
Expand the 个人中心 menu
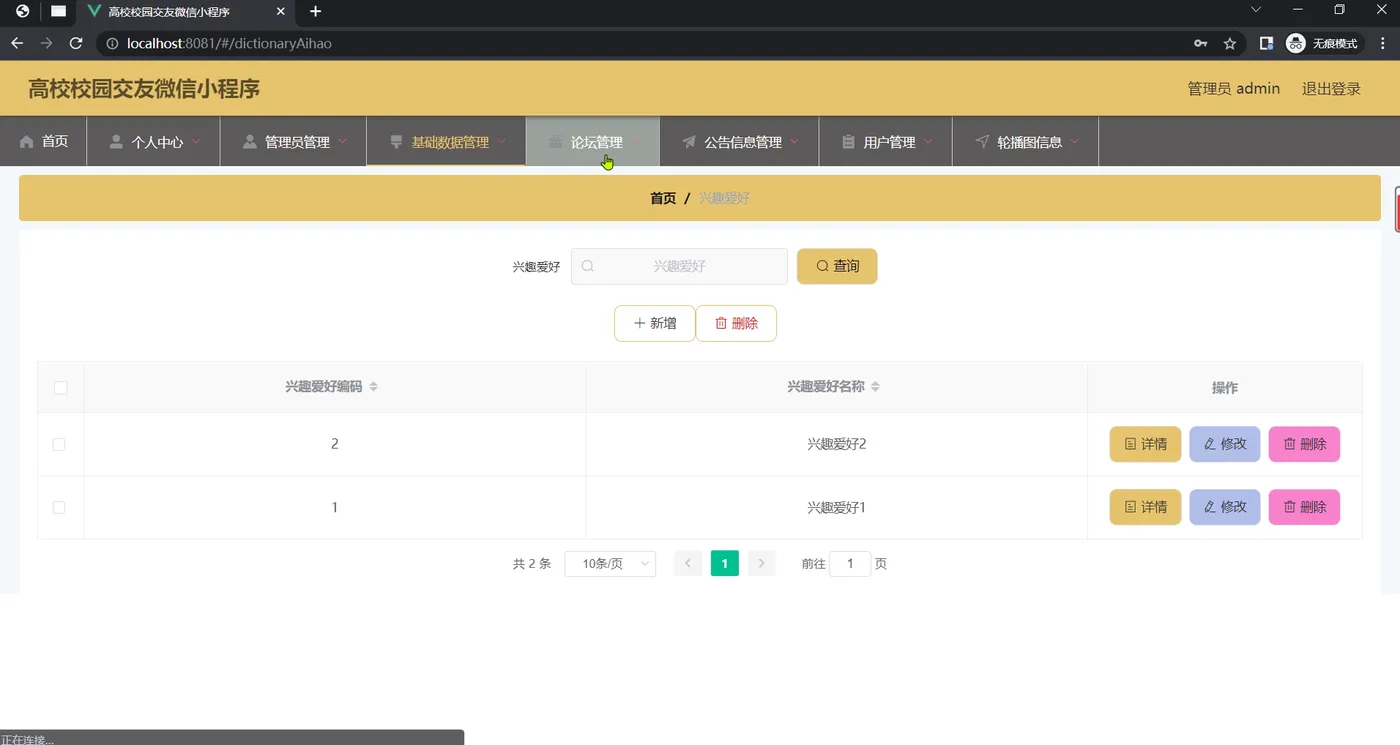pyautogui.click(x=154, y=142)
